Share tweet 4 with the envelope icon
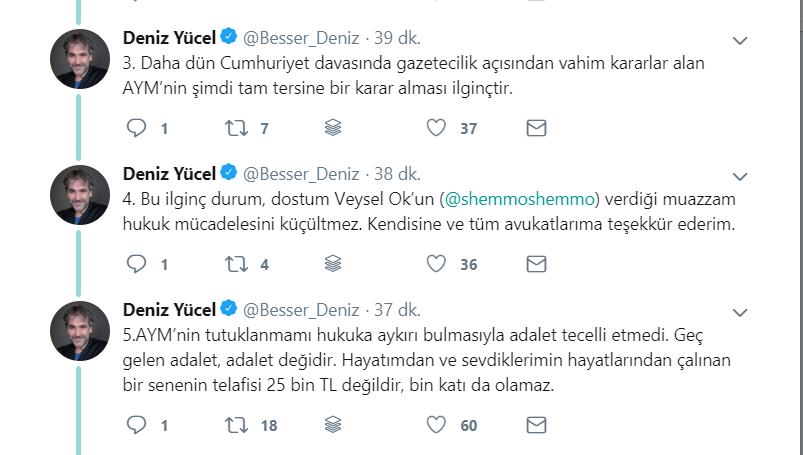The height and width of the screenshot is (455, 803). [x=536, y=264]
